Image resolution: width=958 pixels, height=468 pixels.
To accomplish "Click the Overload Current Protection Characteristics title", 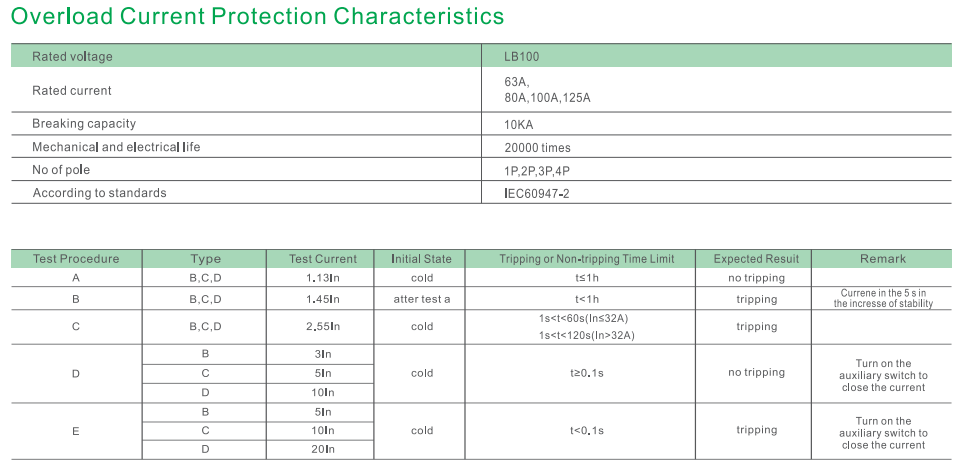I will tap(258, 17).
